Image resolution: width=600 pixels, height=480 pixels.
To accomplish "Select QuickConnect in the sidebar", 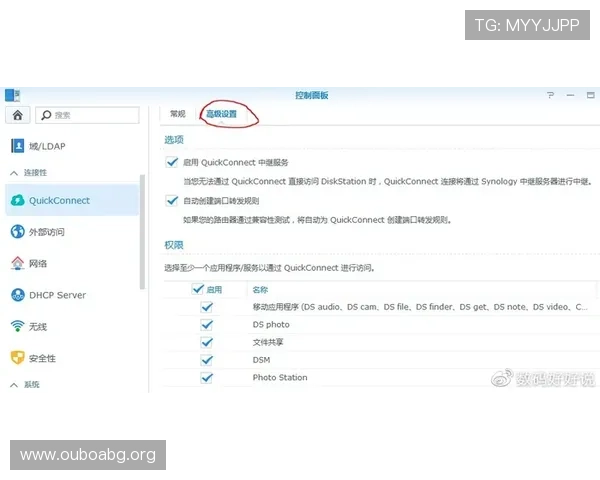I will coord(73,200).
